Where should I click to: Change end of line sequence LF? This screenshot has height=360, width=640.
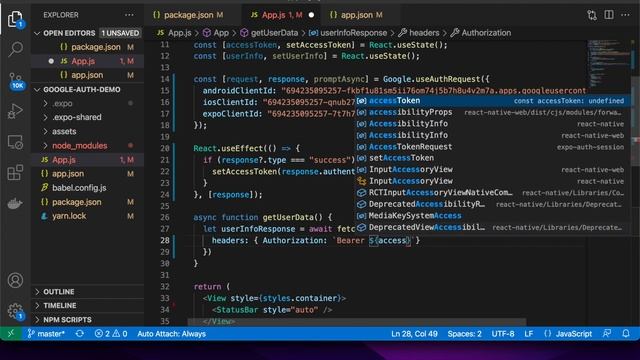pos(529,333)
